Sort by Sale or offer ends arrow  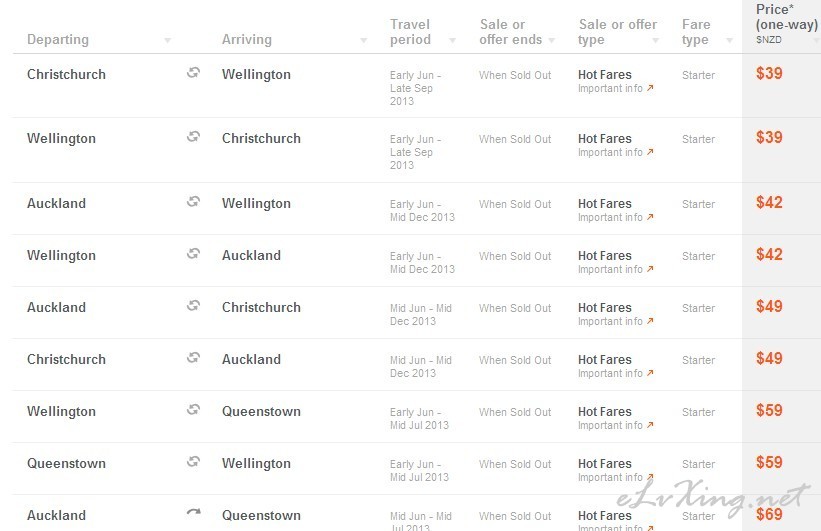pyautogui.click(x=551, y=40)
